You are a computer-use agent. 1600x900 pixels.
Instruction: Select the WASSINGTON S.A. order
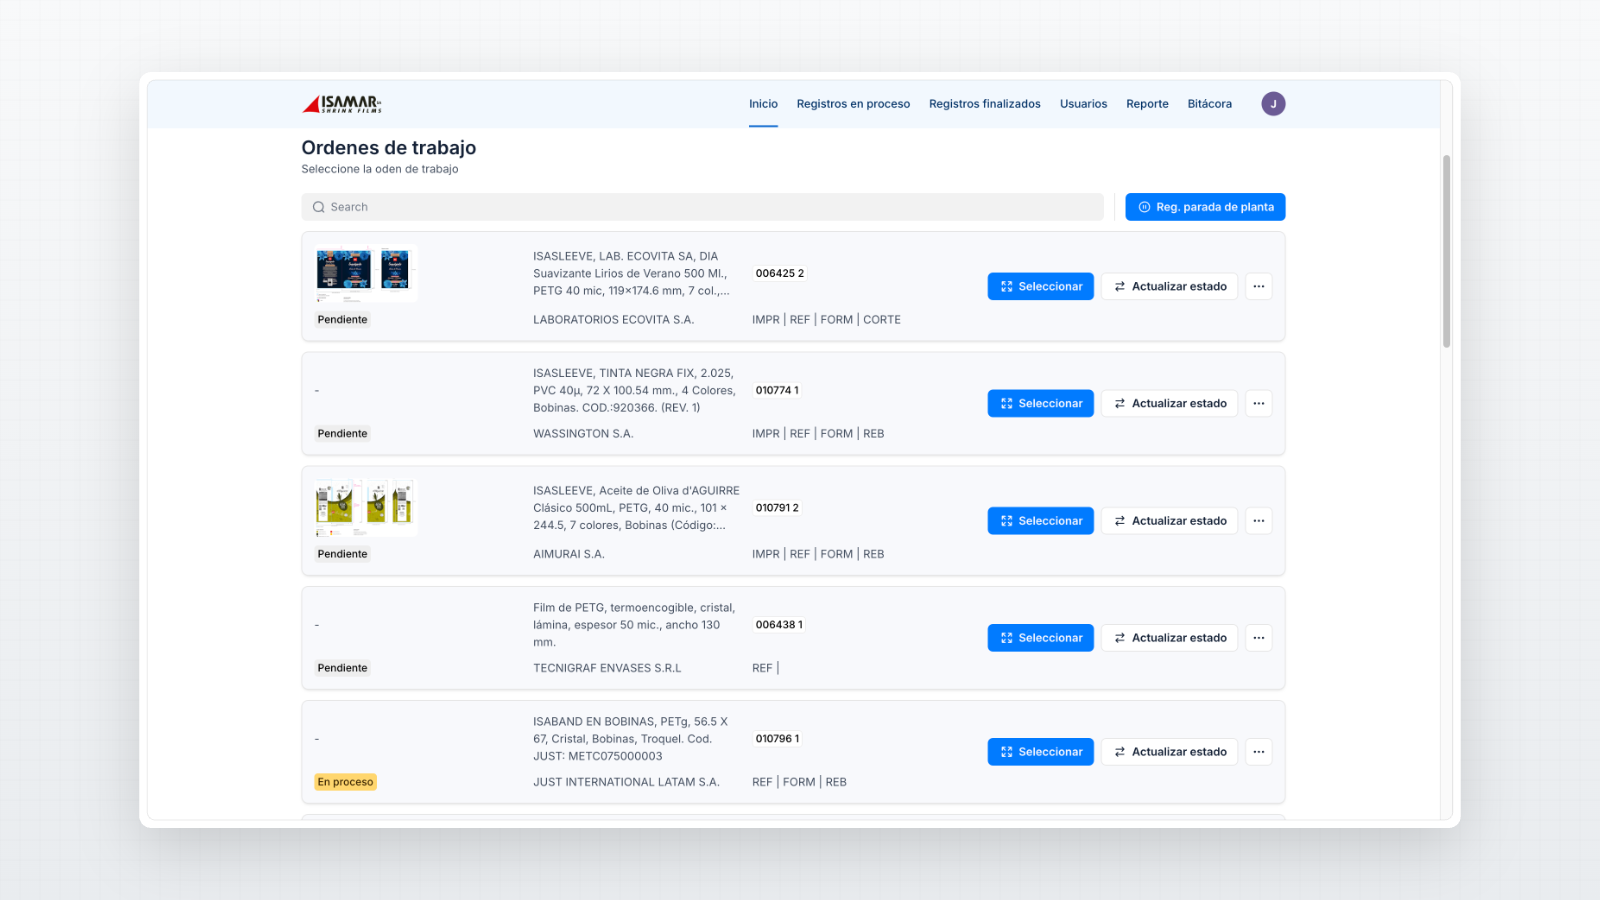1041,404
